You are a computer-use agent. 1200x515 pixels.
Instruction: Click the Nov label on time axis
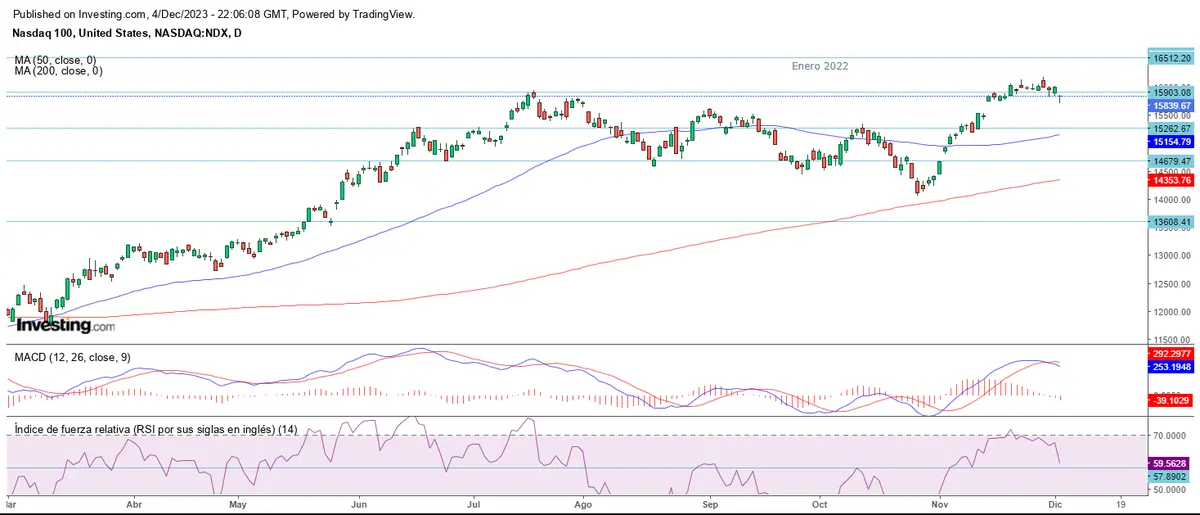tap(938, 506)
